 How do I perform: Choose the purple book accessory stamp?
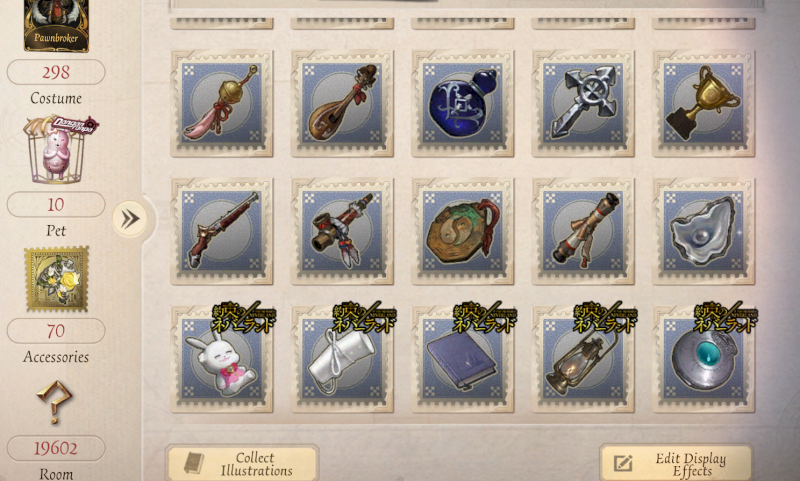(462, 359)
